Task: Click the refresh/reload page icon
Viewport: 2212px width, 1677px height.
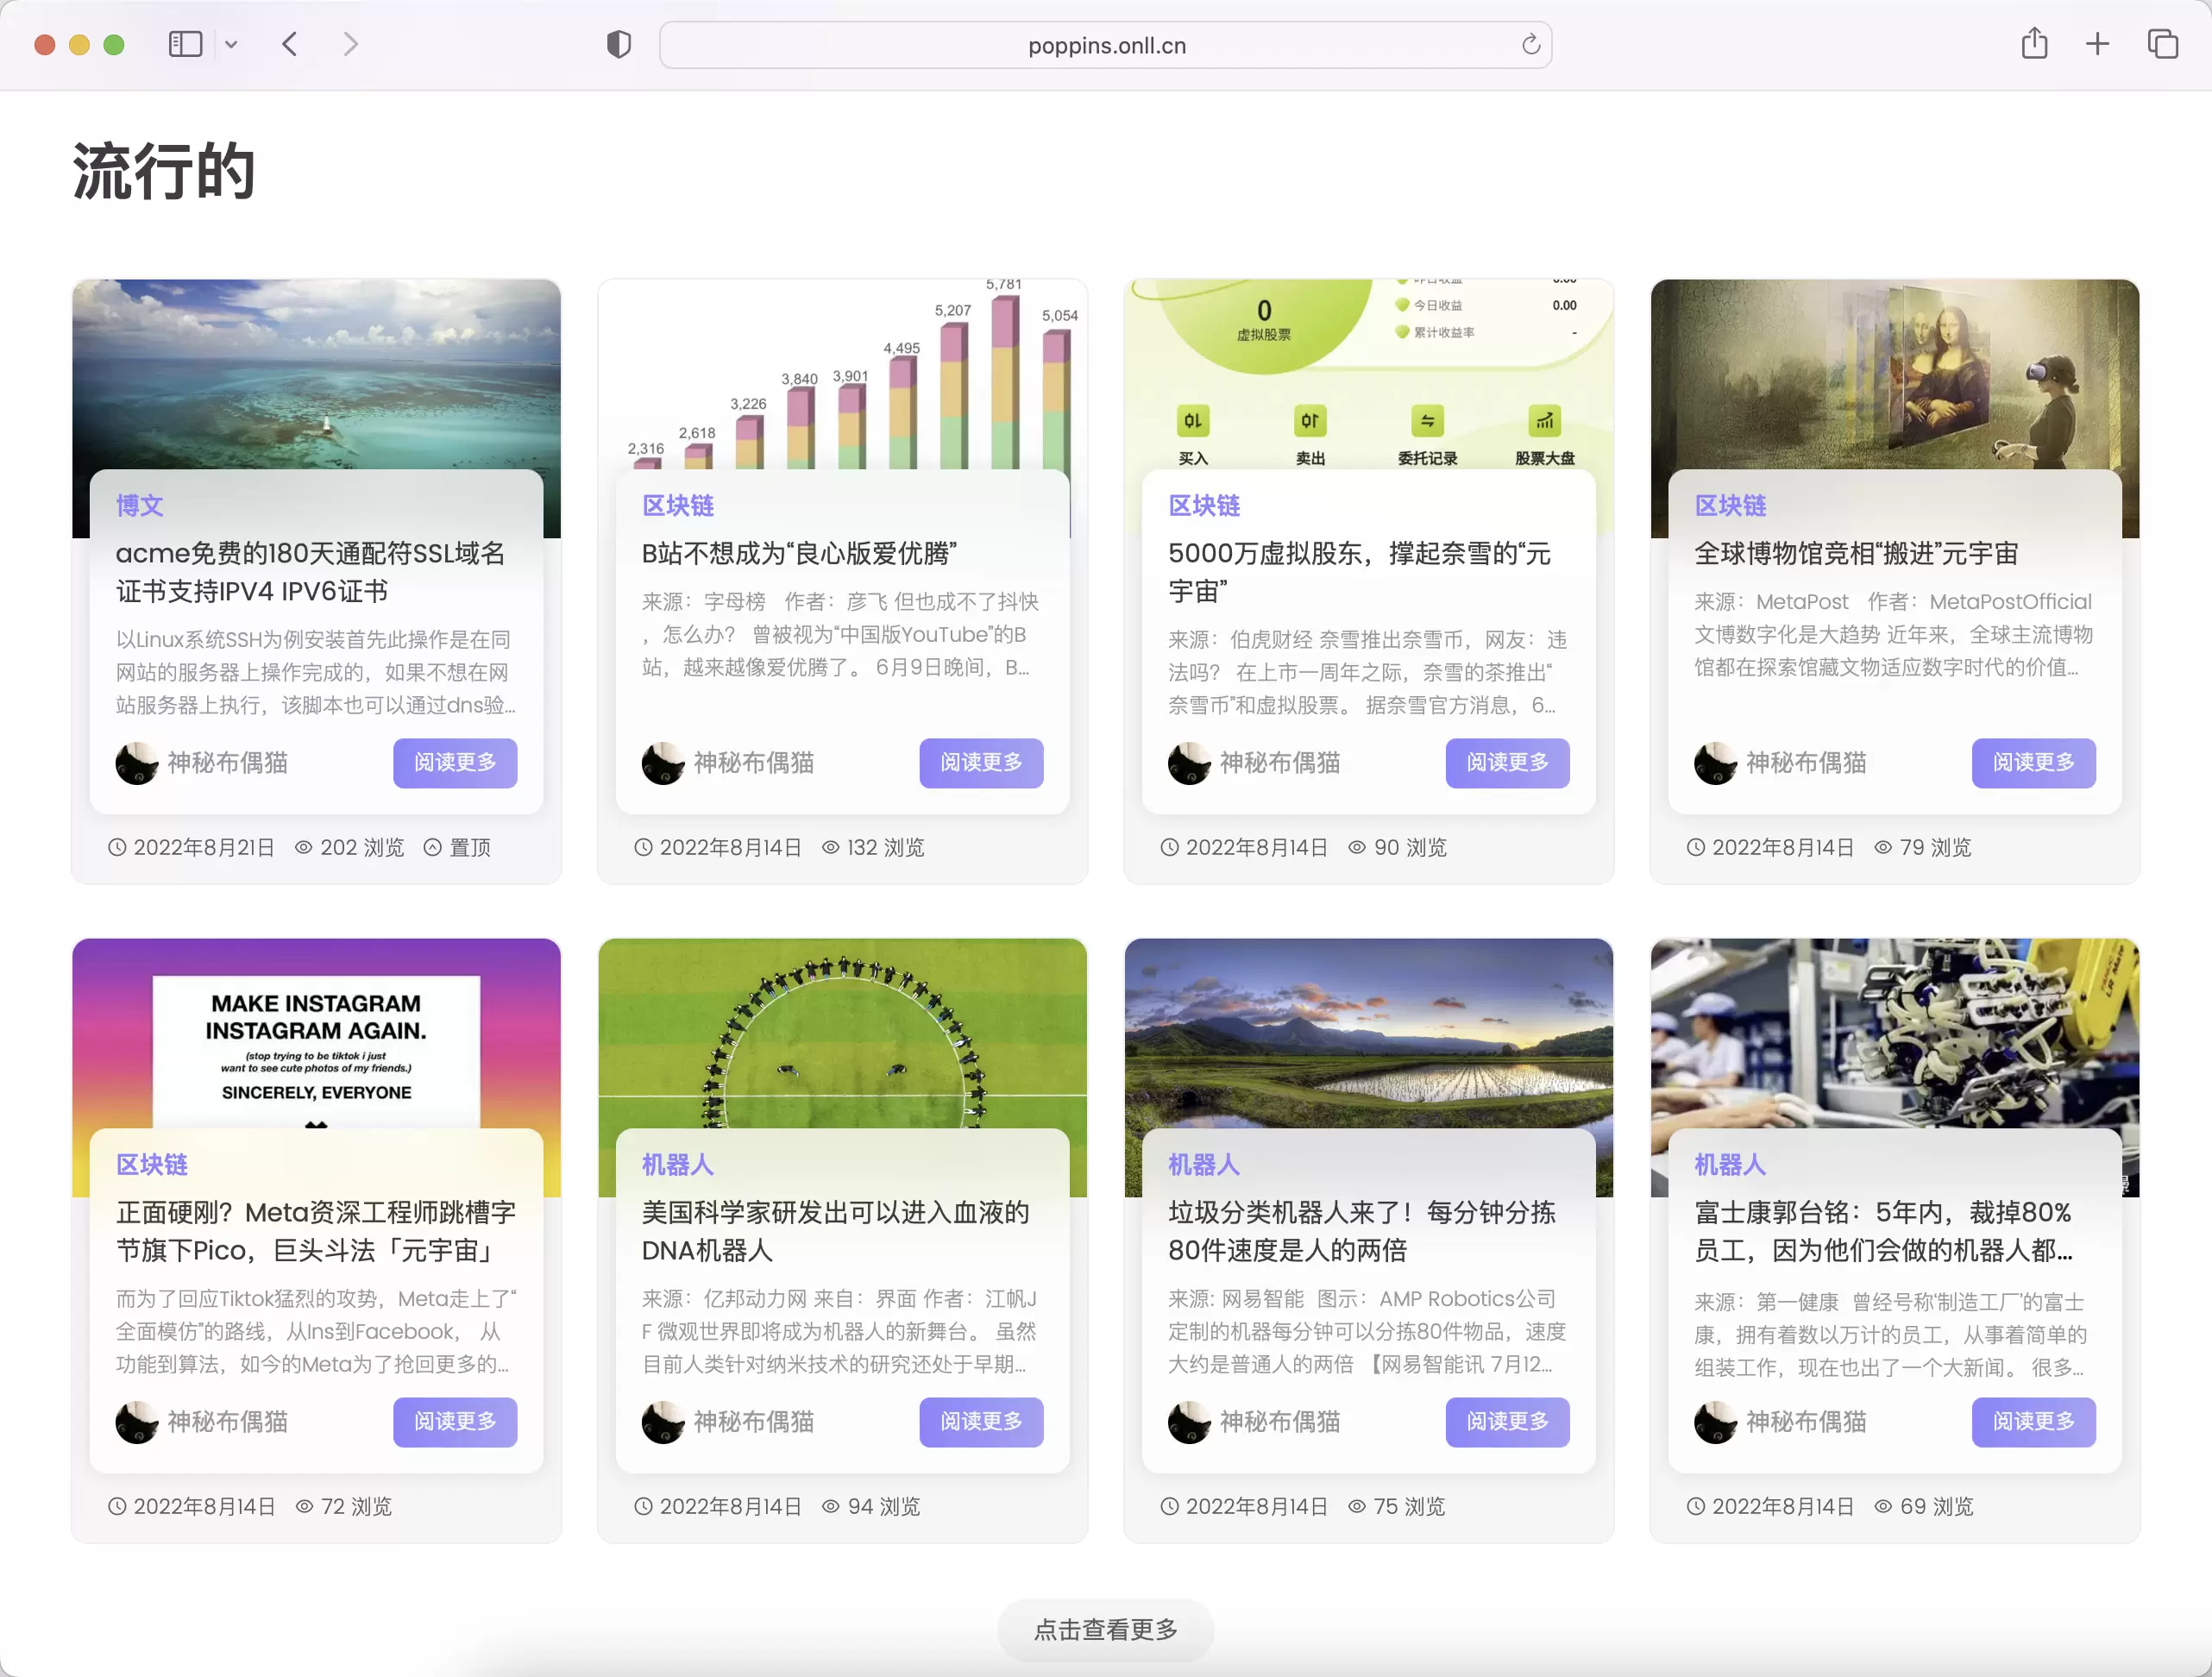Action: coord(1529,44)
